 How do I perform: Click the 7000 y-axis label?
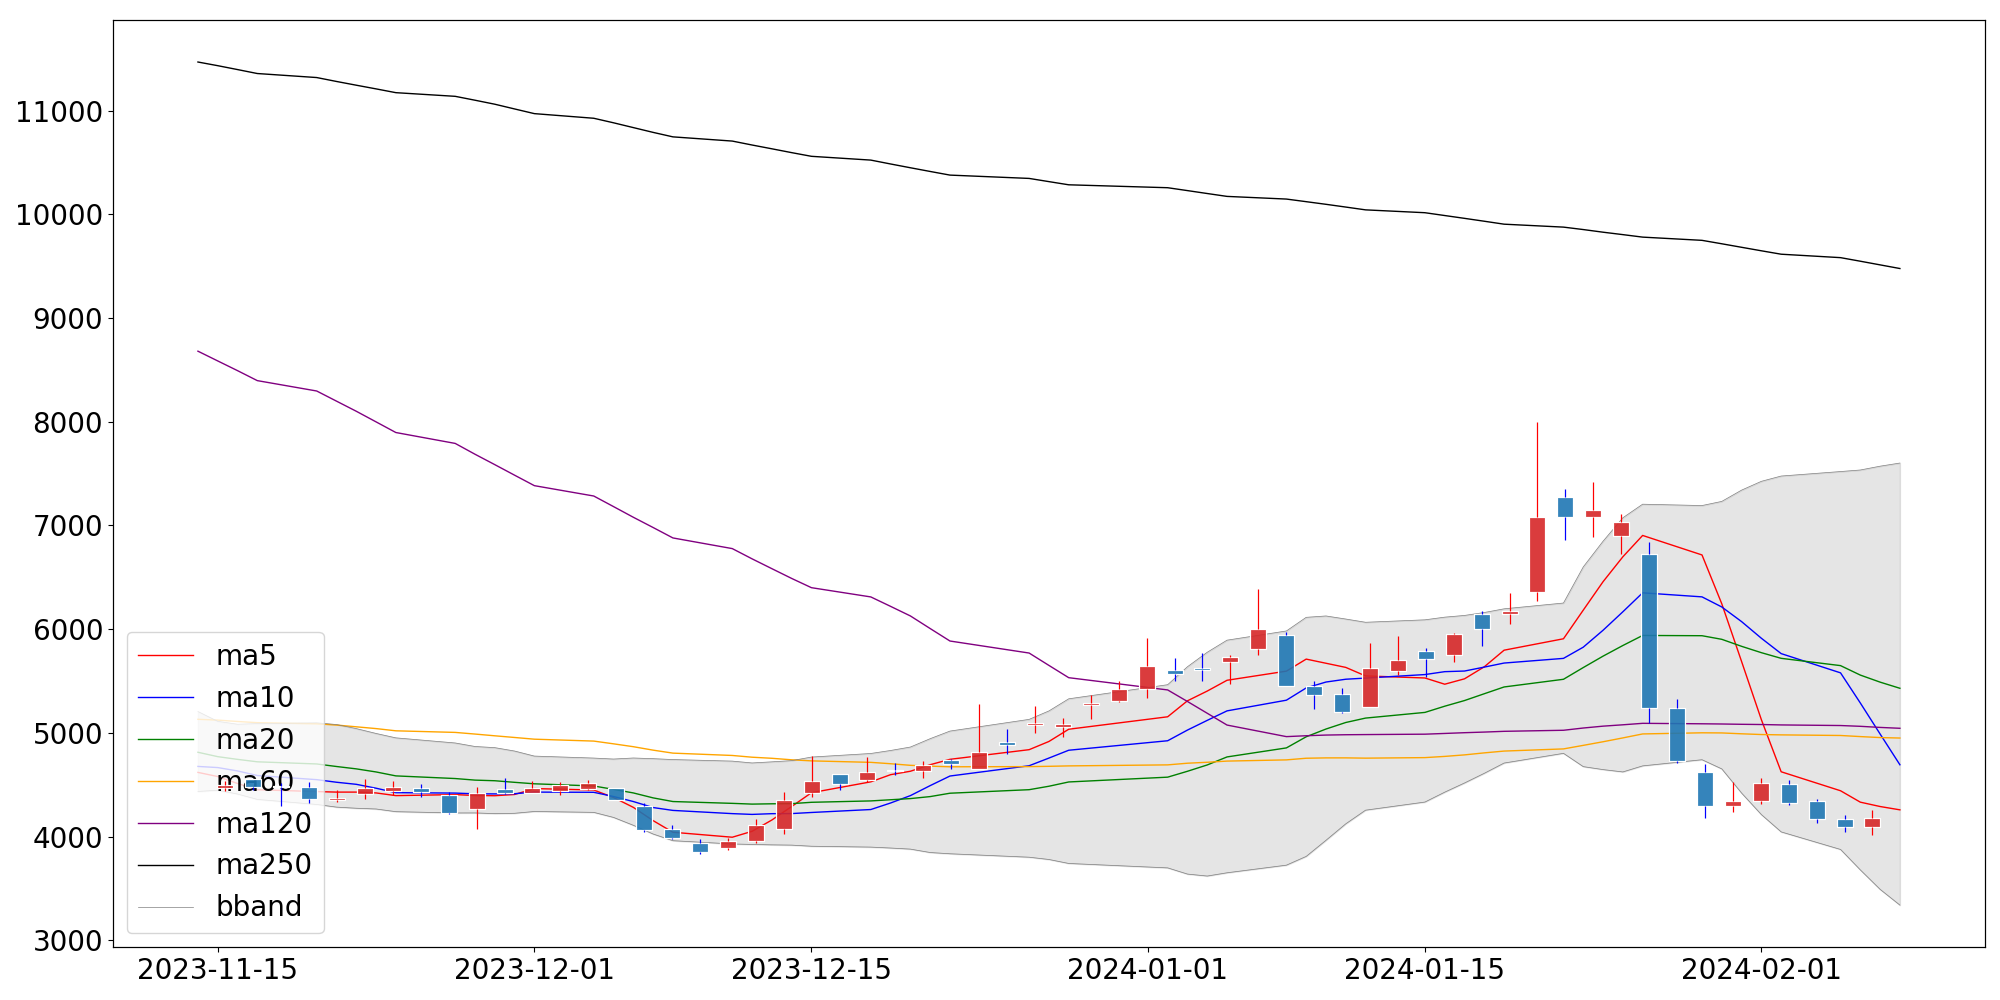point(68,526)
